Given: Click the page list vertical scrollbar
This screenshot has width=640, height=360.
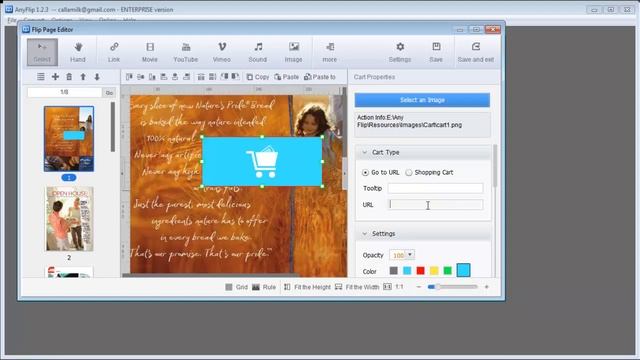Looking at the screenshot, I should click(113, 127).
